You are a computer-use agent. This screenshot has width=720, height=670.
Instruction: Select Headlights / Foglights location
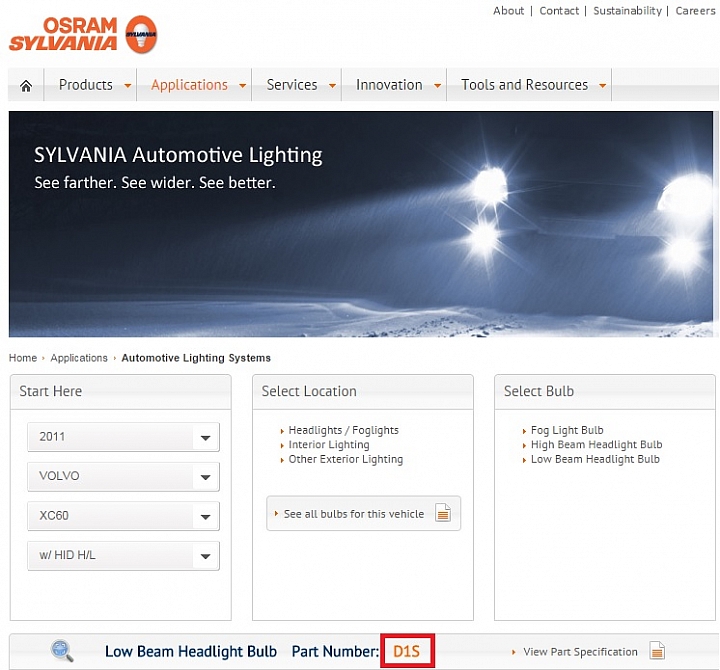click(x=343, y=430)
